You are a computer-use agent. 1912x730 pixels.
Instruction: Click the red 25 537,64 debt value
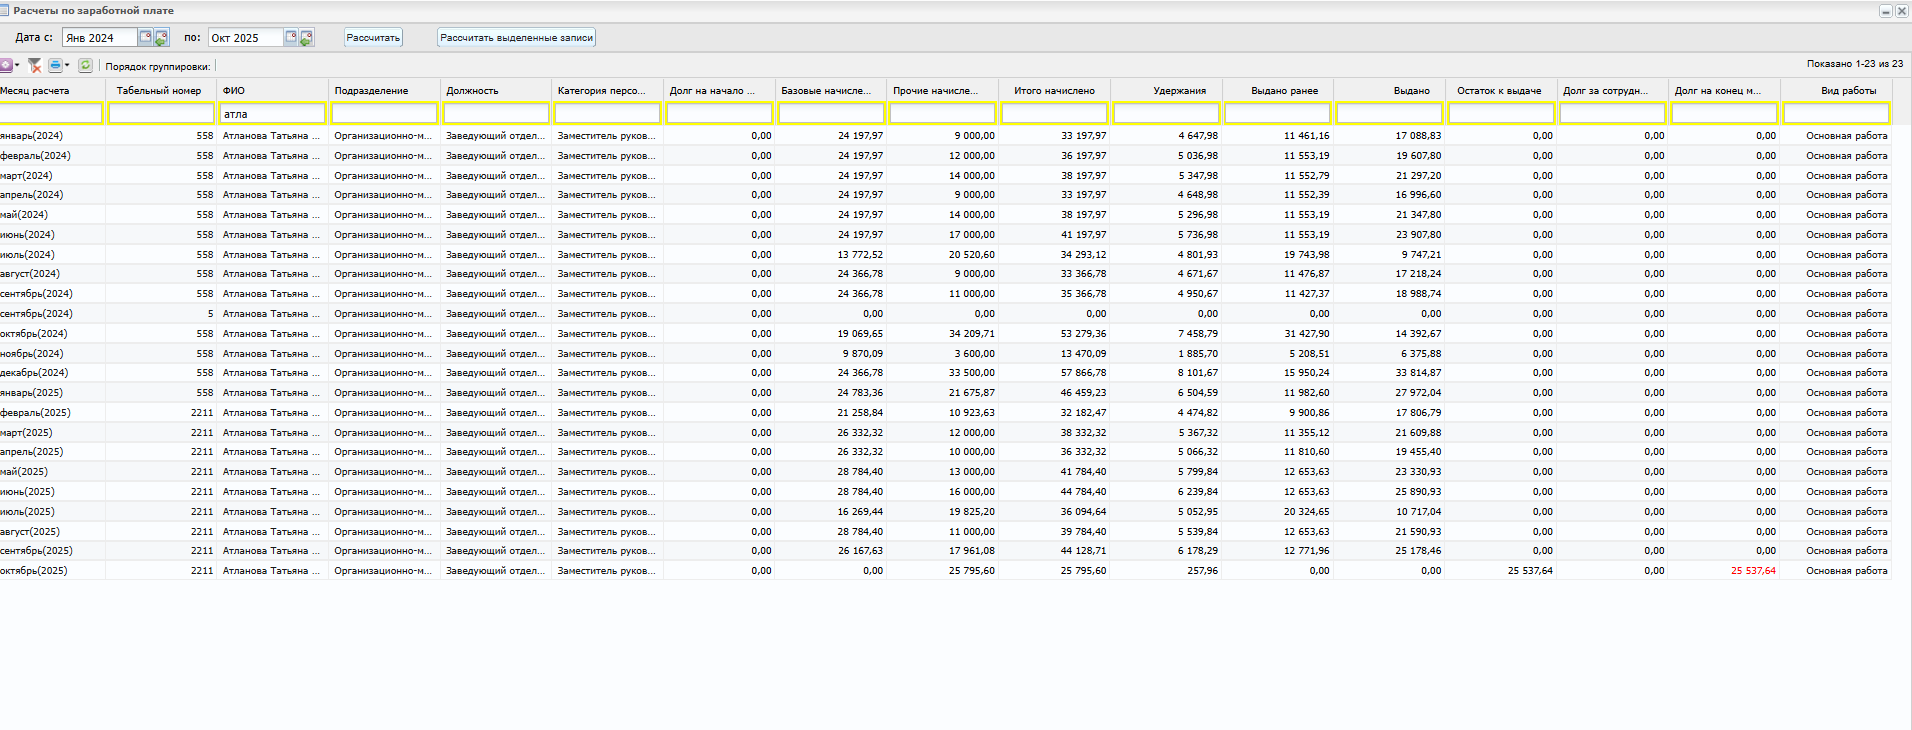click(1753, 571)
